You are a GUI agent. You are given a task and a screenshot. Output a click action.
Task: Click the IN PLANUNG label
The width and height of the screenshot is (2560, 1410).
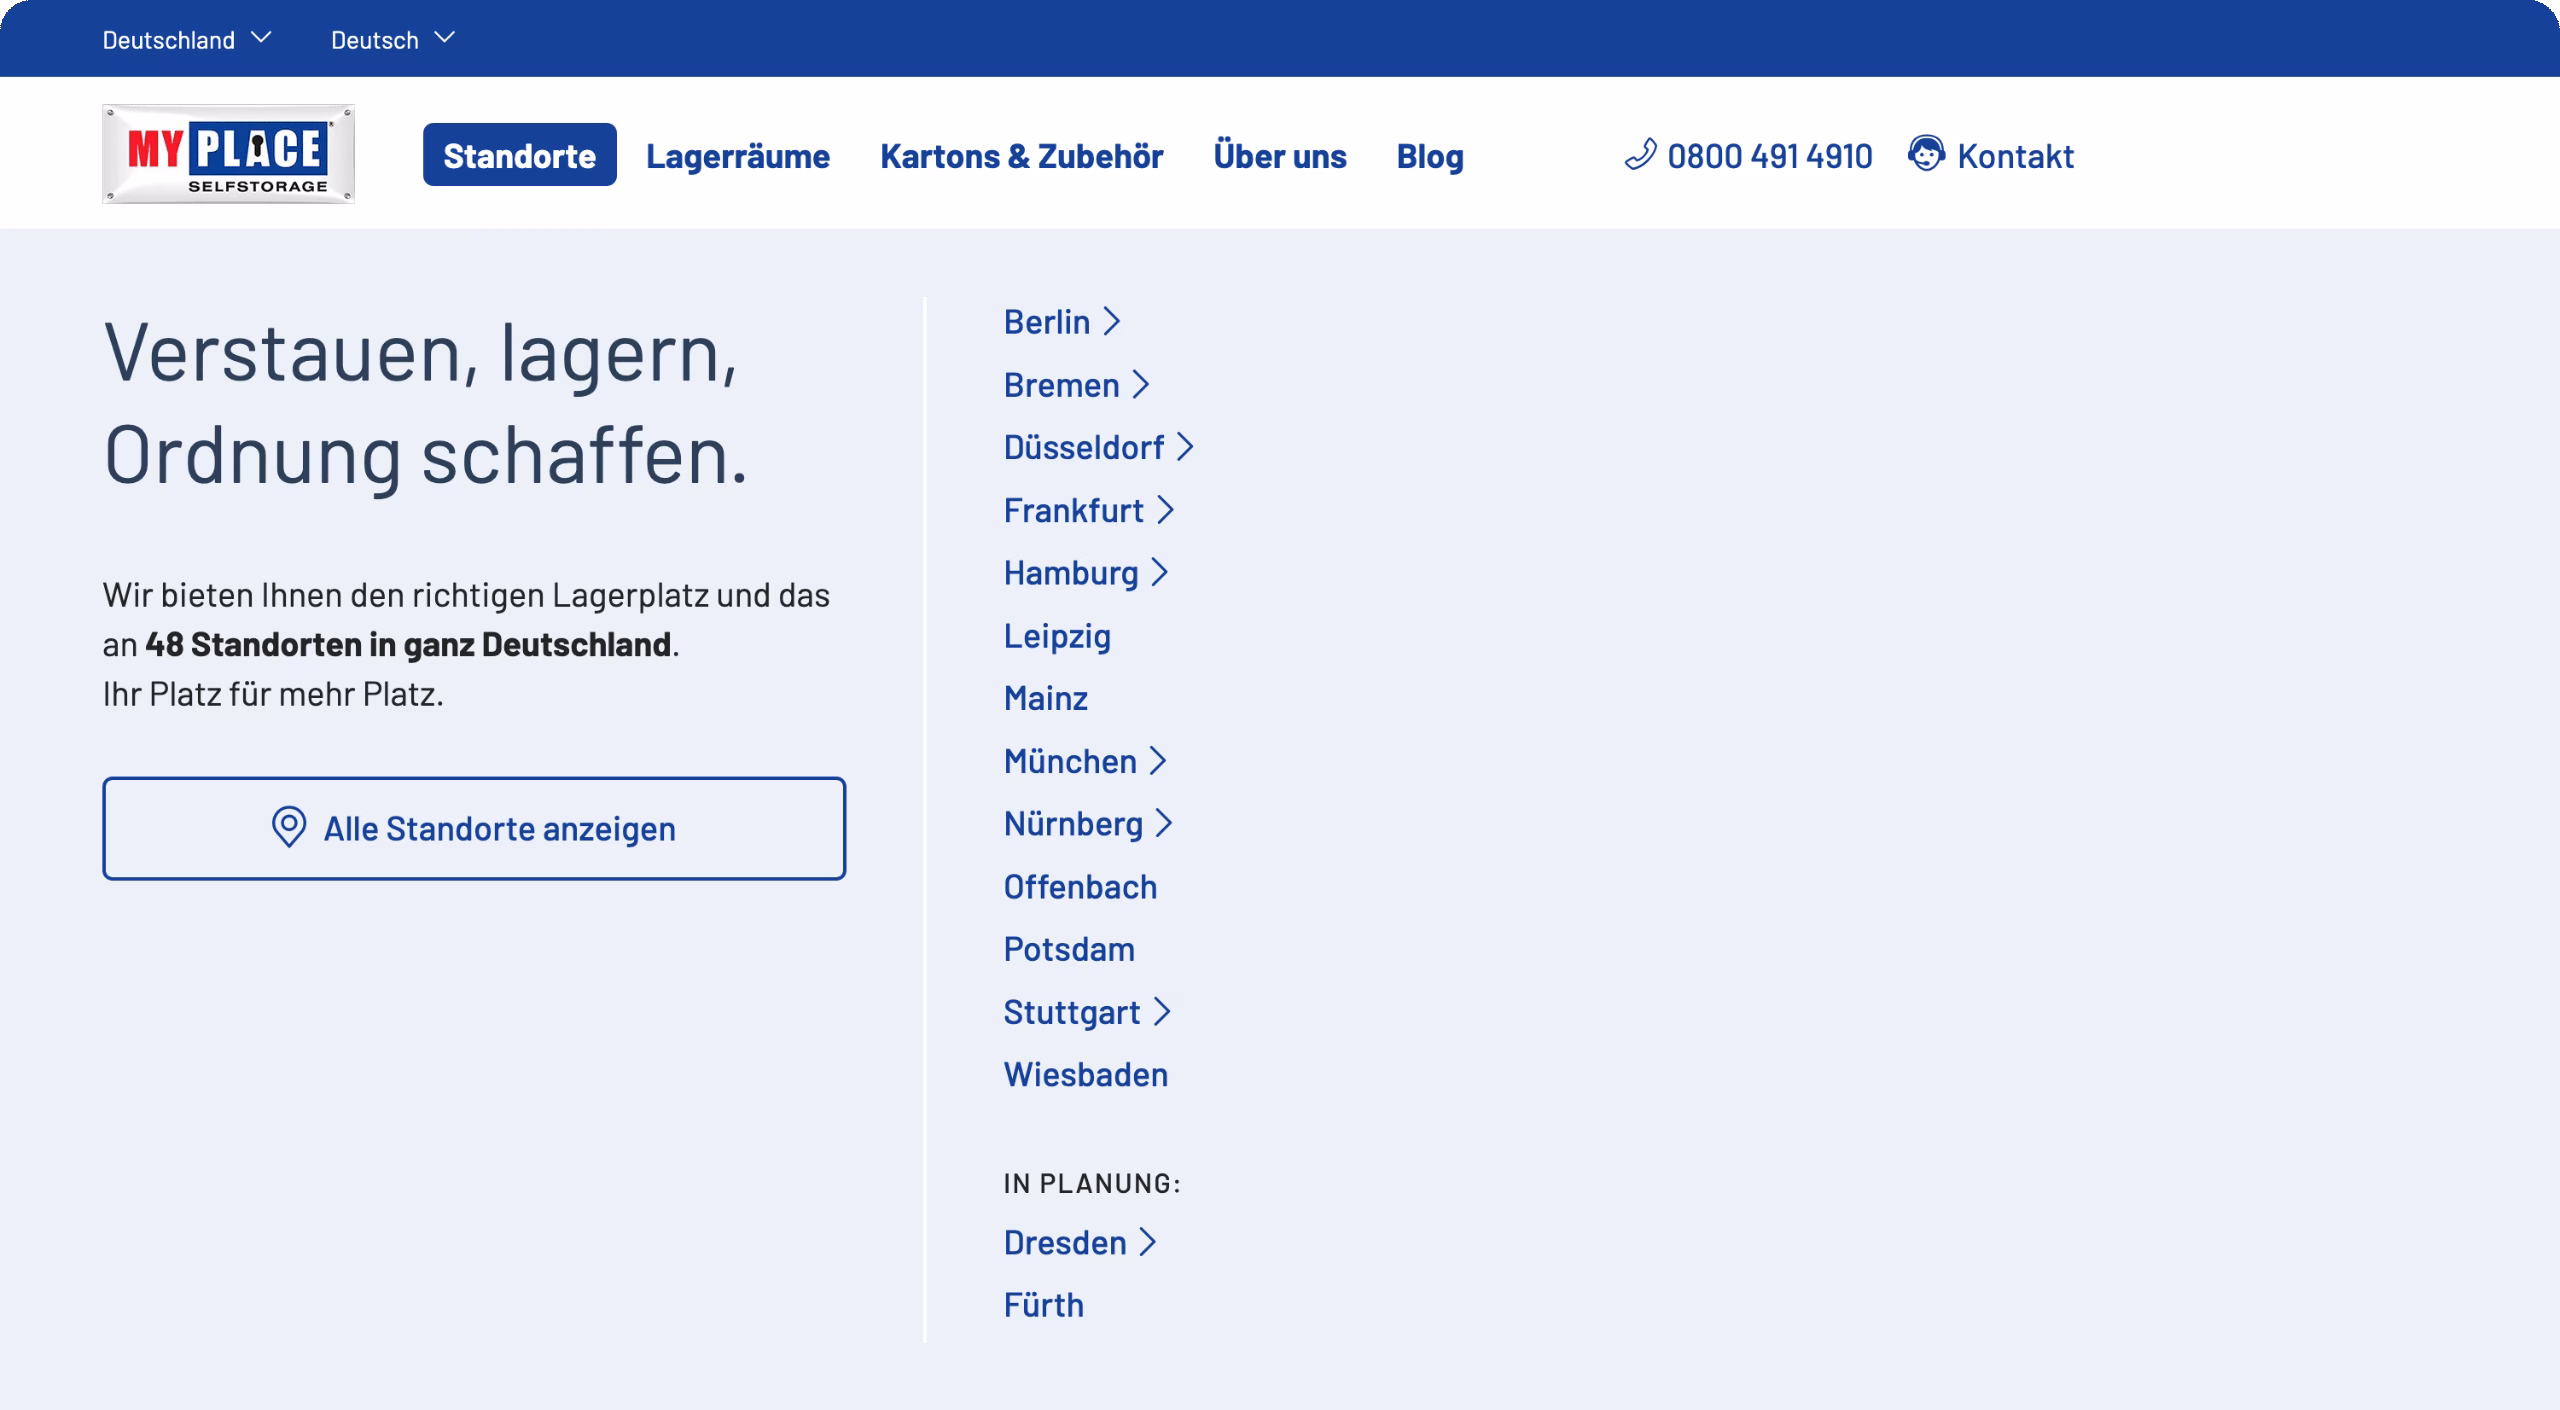[x=1092, y=1183]
